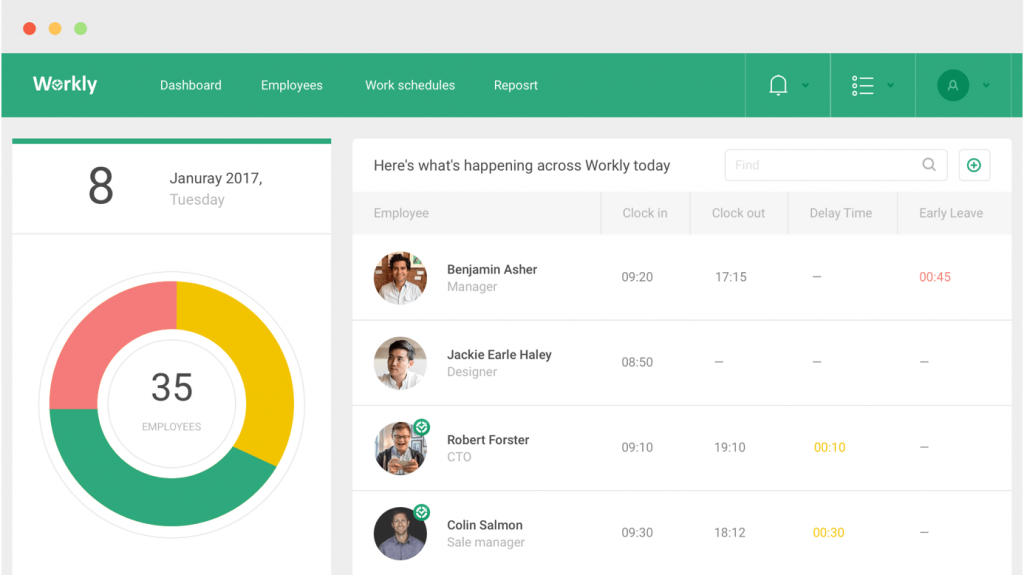Click the green window maximize dot
The width and height of the screenshot is (1024, 575).
80,28
